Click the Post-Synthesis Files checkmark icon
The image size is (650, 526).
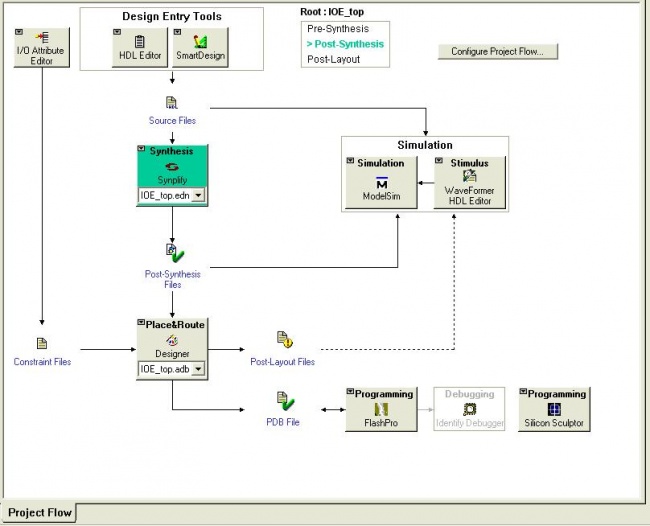175,253
